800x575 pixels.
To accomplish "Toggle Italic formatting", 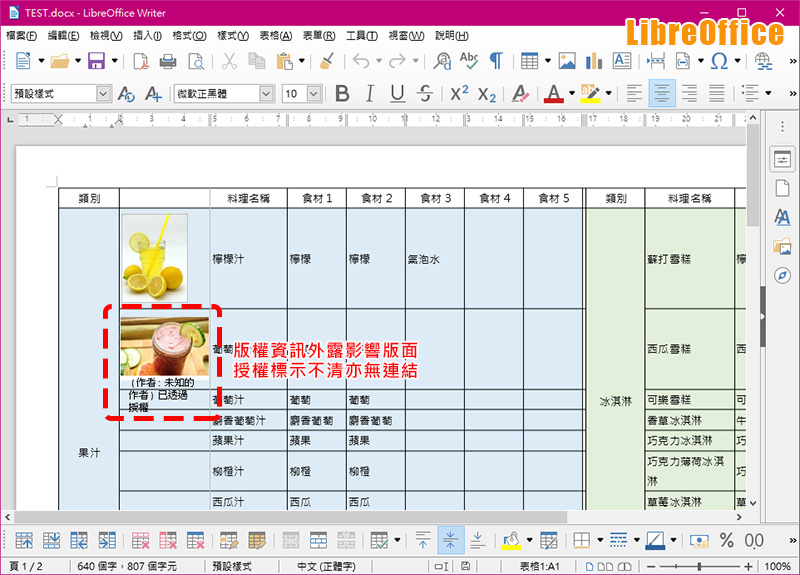I will 369,94.
